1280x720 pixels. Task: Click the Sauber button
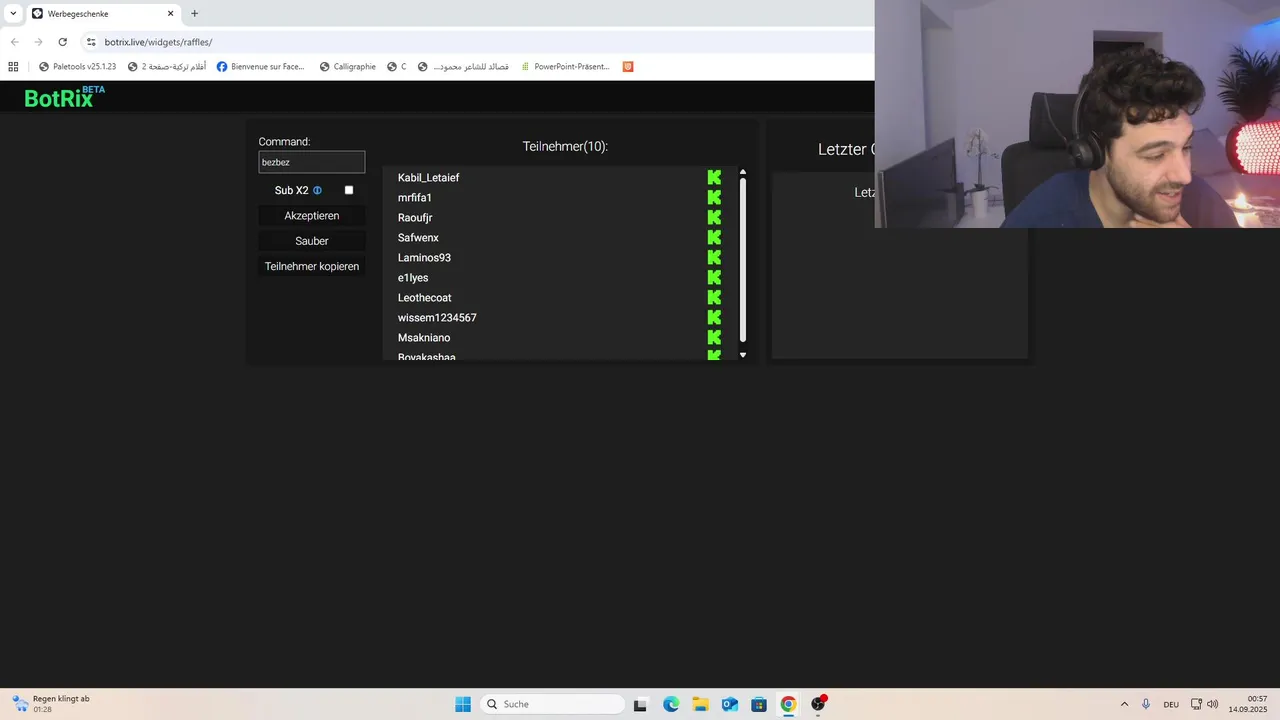pos(312,241)
